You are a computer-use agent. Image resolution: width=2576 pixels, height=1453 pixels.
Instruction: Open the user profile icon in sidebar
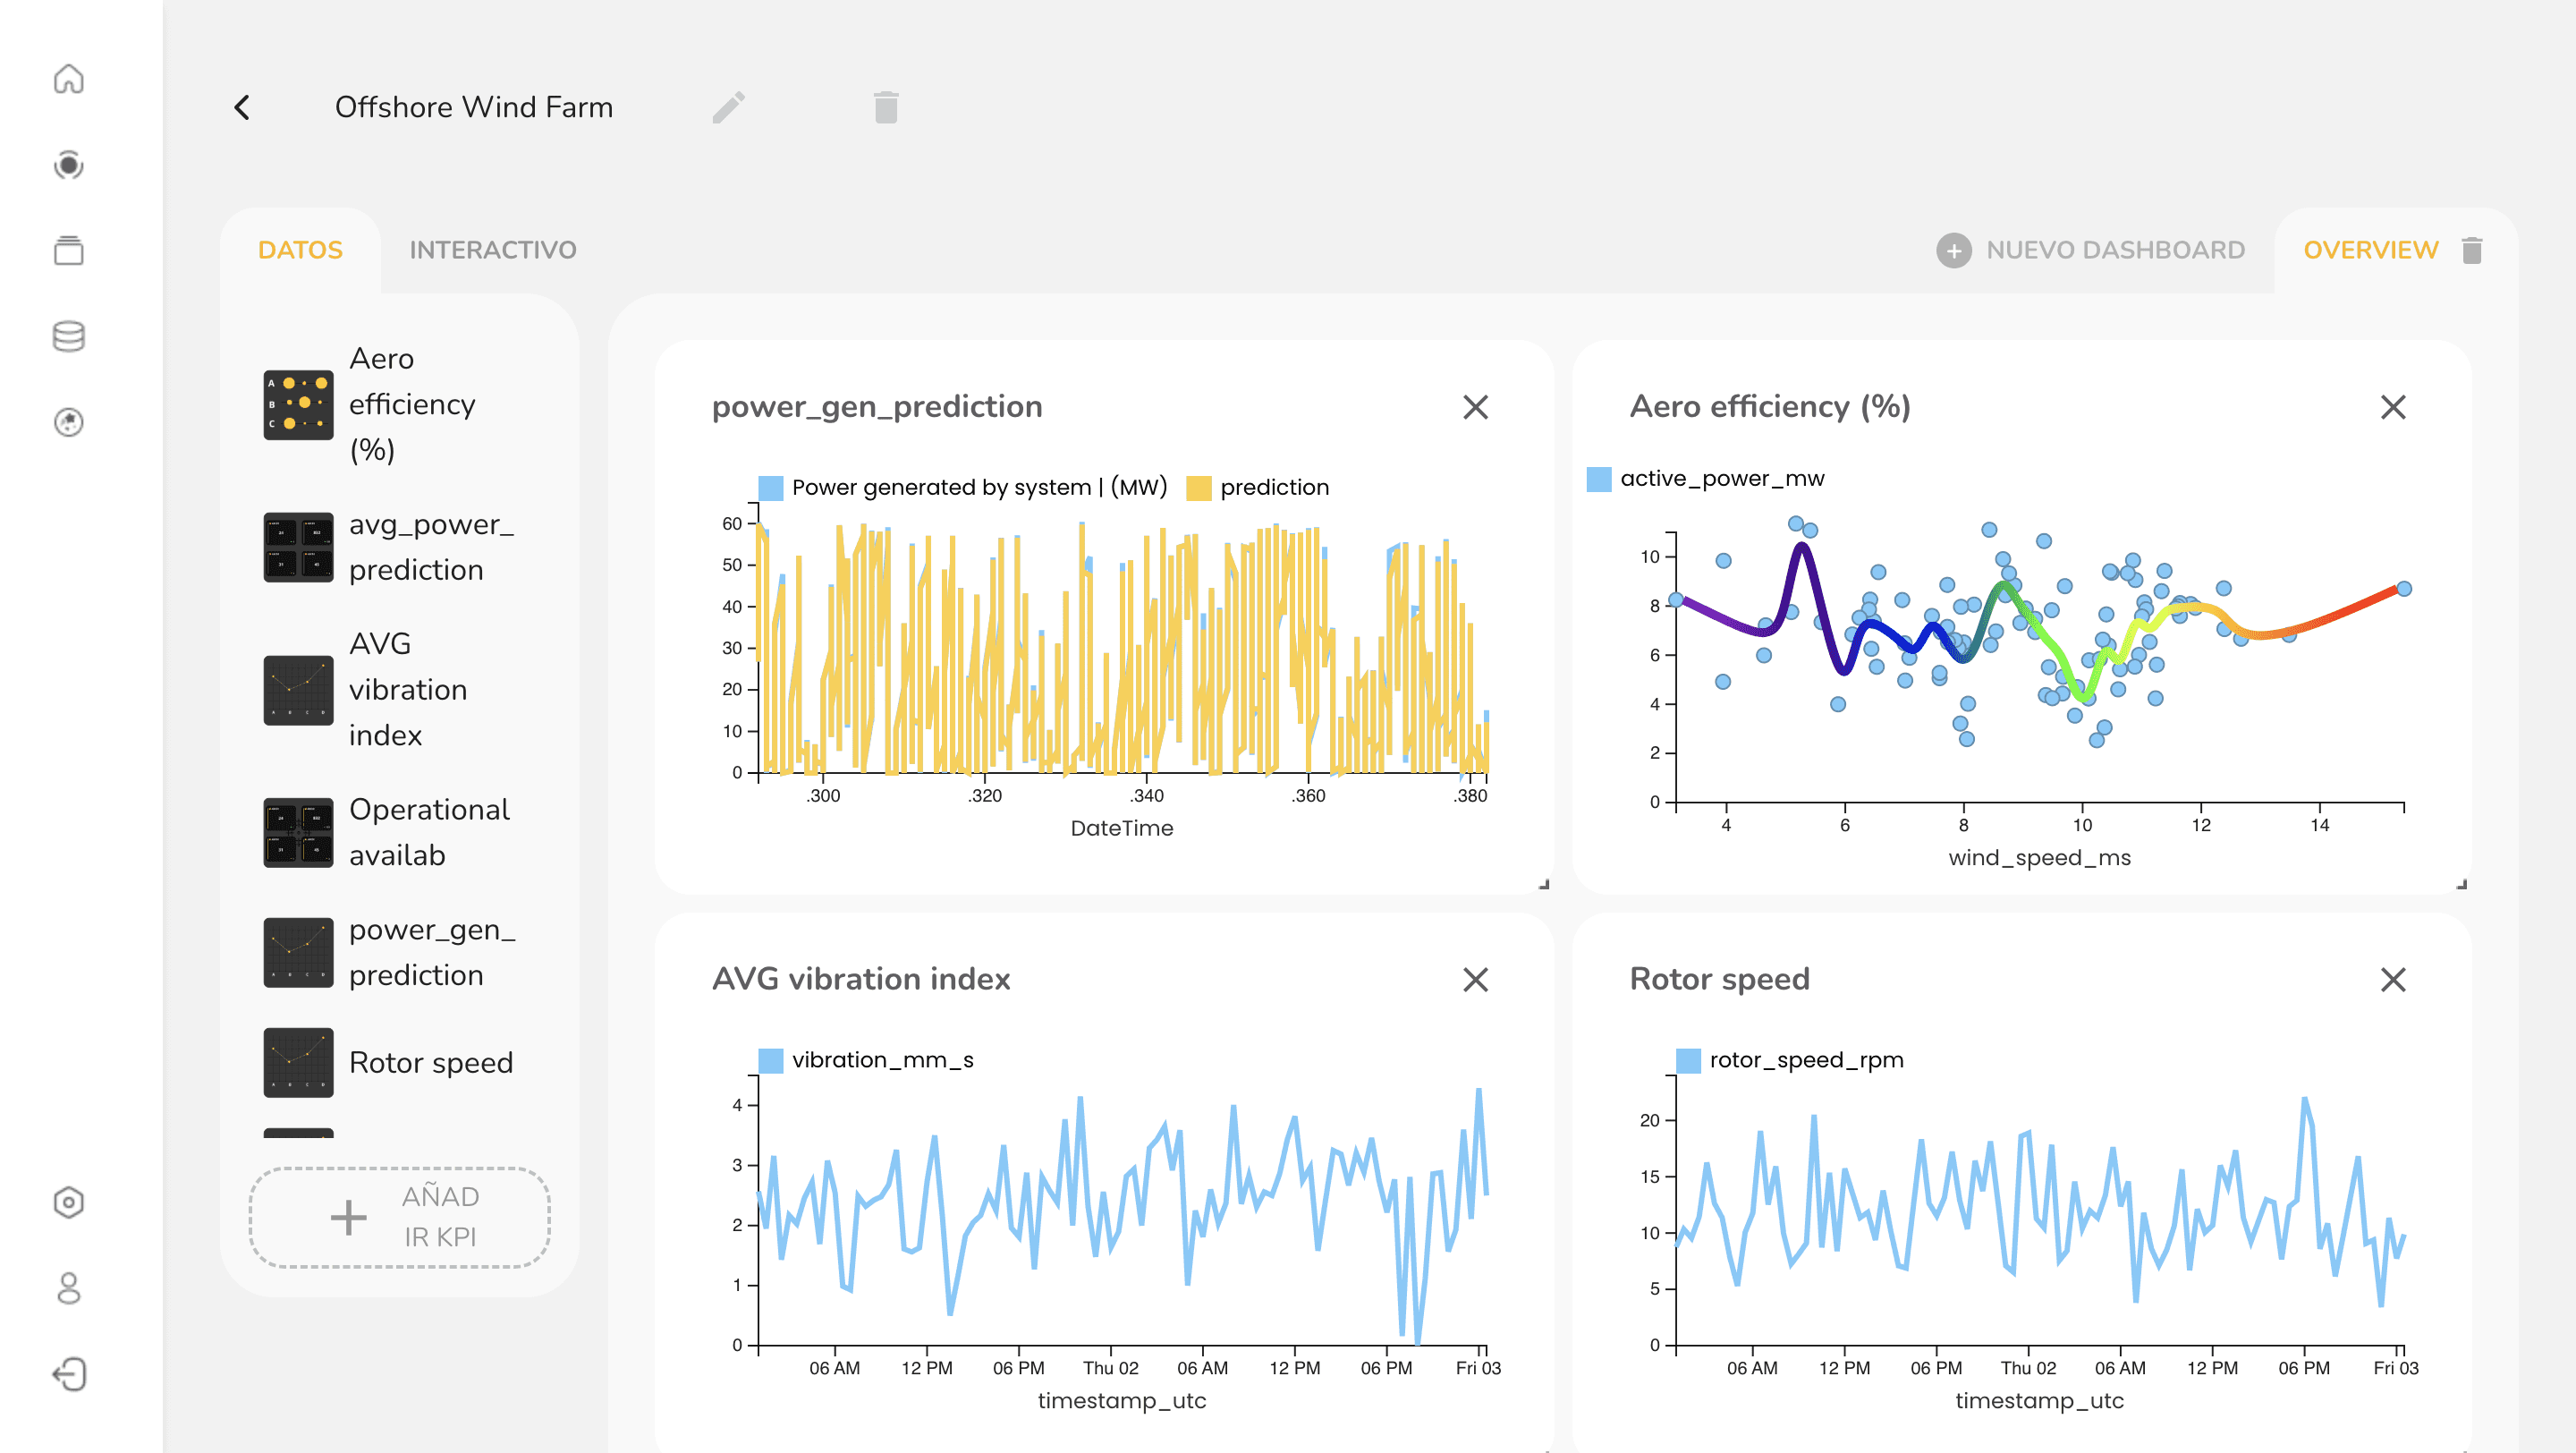click(68, 1288)
